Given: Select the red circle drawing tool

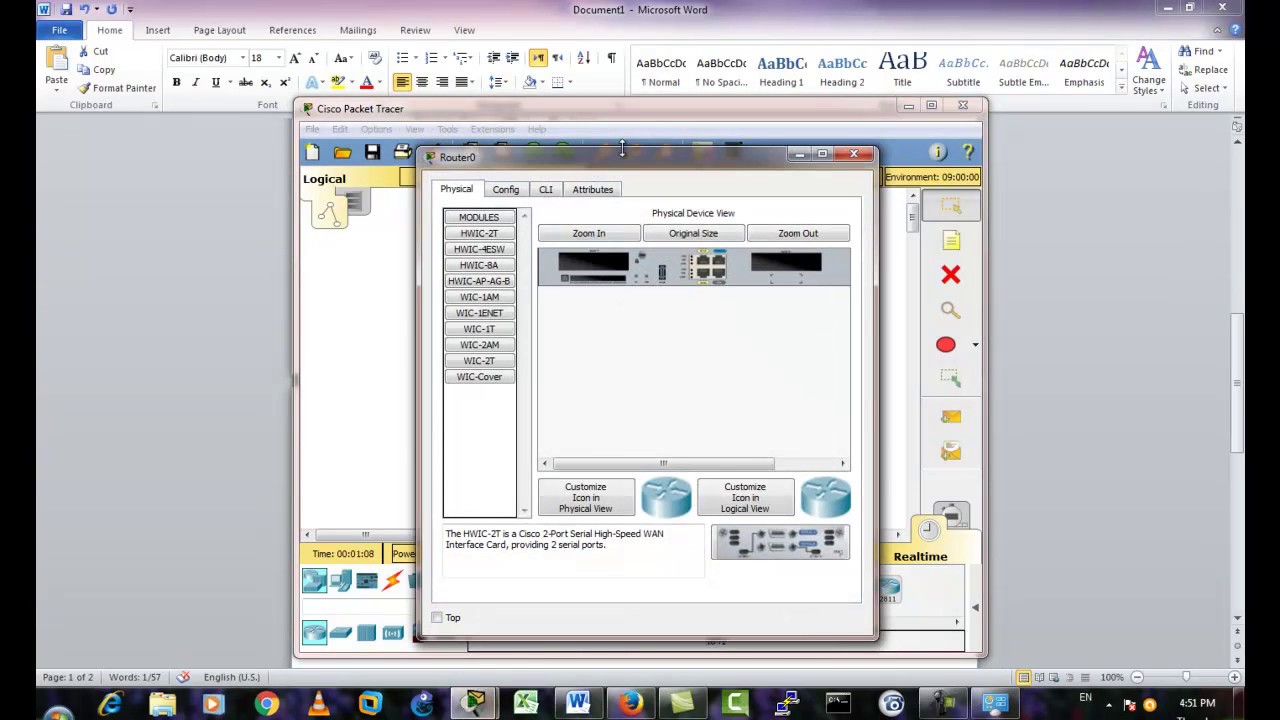Looking at the screenshot, I should pyautogui.click(x=945, y=345).
